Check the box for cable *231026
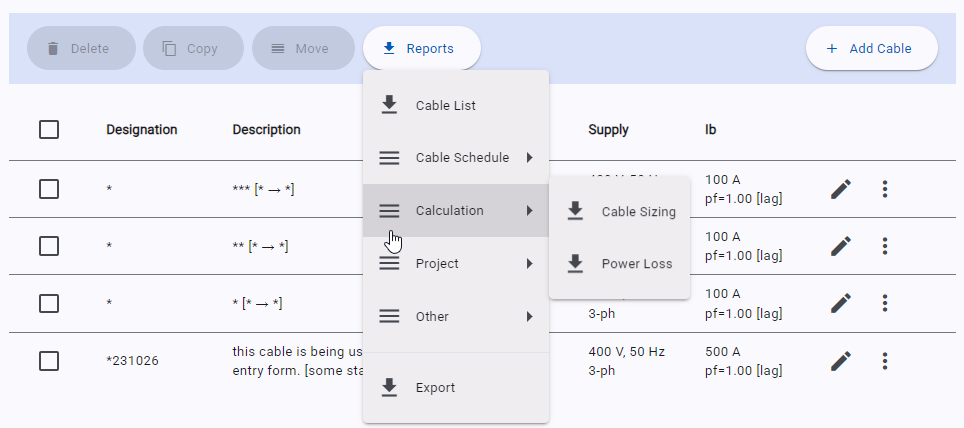This screenshot has width=964, height=428. [x=49, y=361]
